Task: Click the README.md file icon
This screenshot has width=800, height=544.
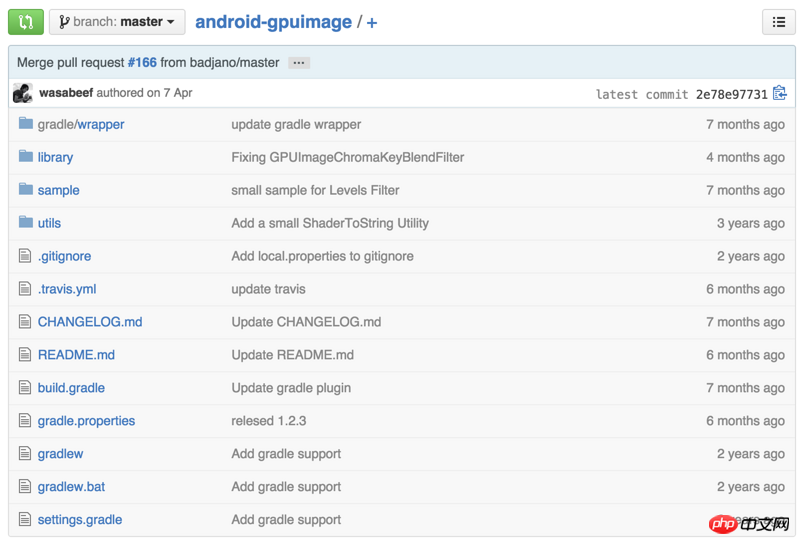Action: (x=26, y=355)
